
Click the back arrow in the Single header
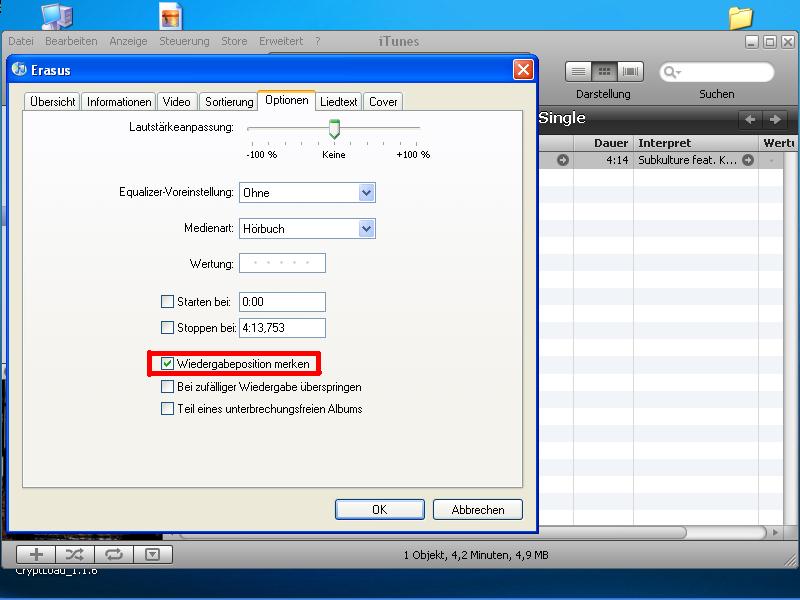750,119
